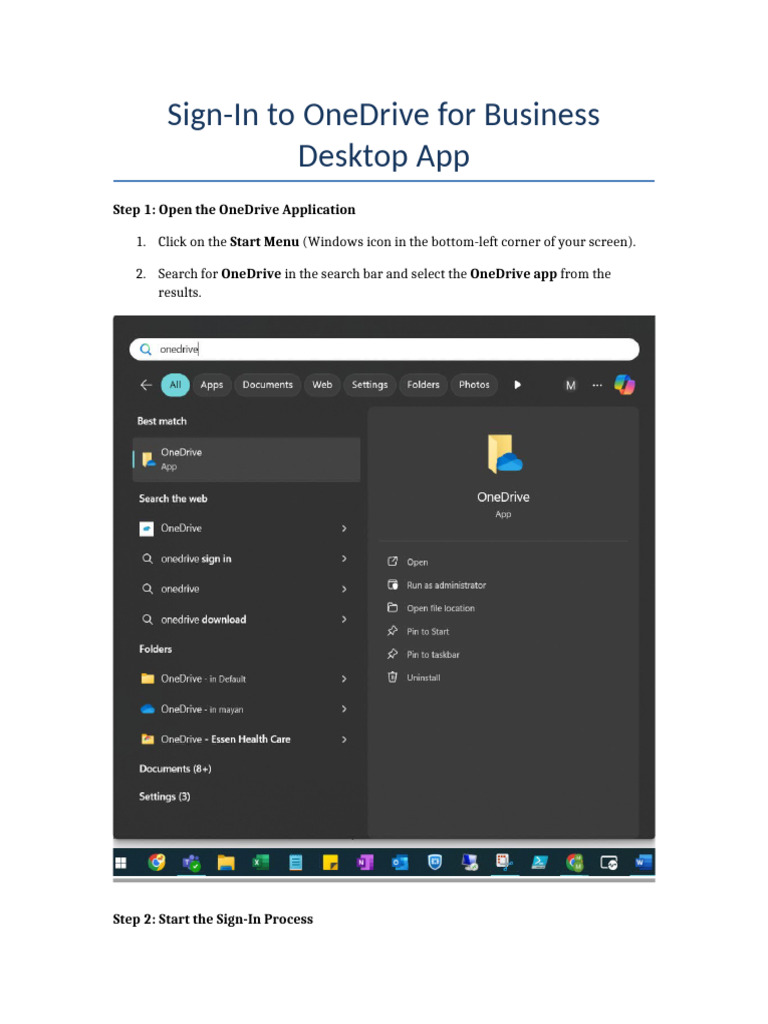768x1024 pixels.
Task: Open Microsoft Teams from the taskbar
Action: click(191, 863)
